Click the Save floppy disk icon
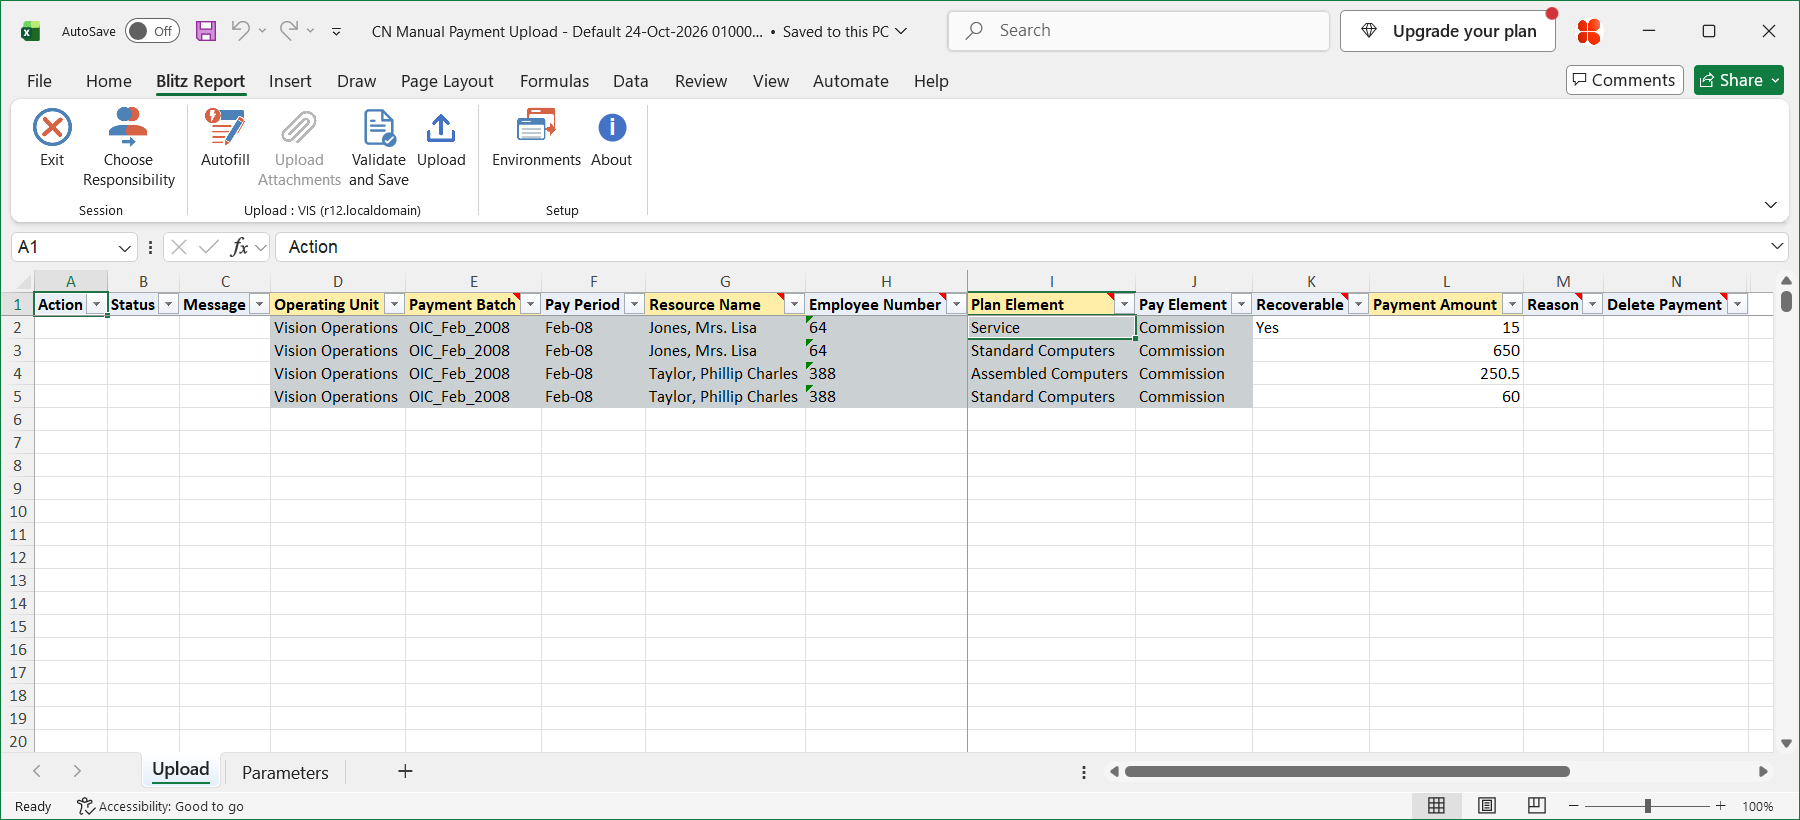1800x820 pixels. 206,31
